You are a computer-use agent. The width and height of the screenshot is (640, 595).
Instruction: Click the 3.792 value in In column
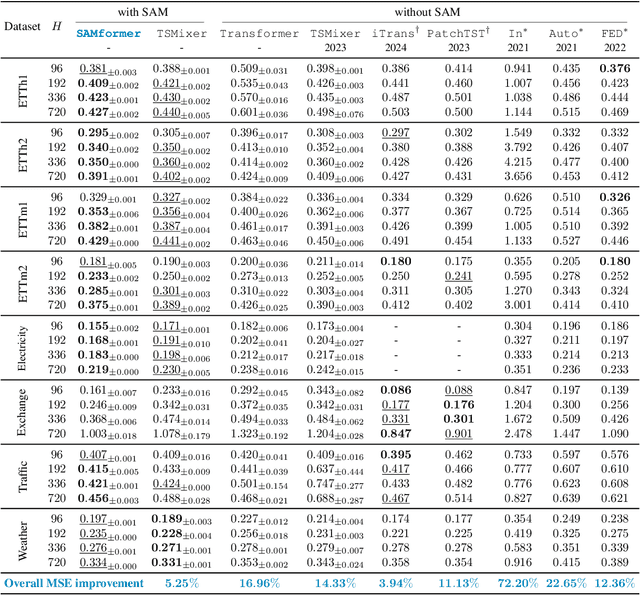(x=518, y=147)
